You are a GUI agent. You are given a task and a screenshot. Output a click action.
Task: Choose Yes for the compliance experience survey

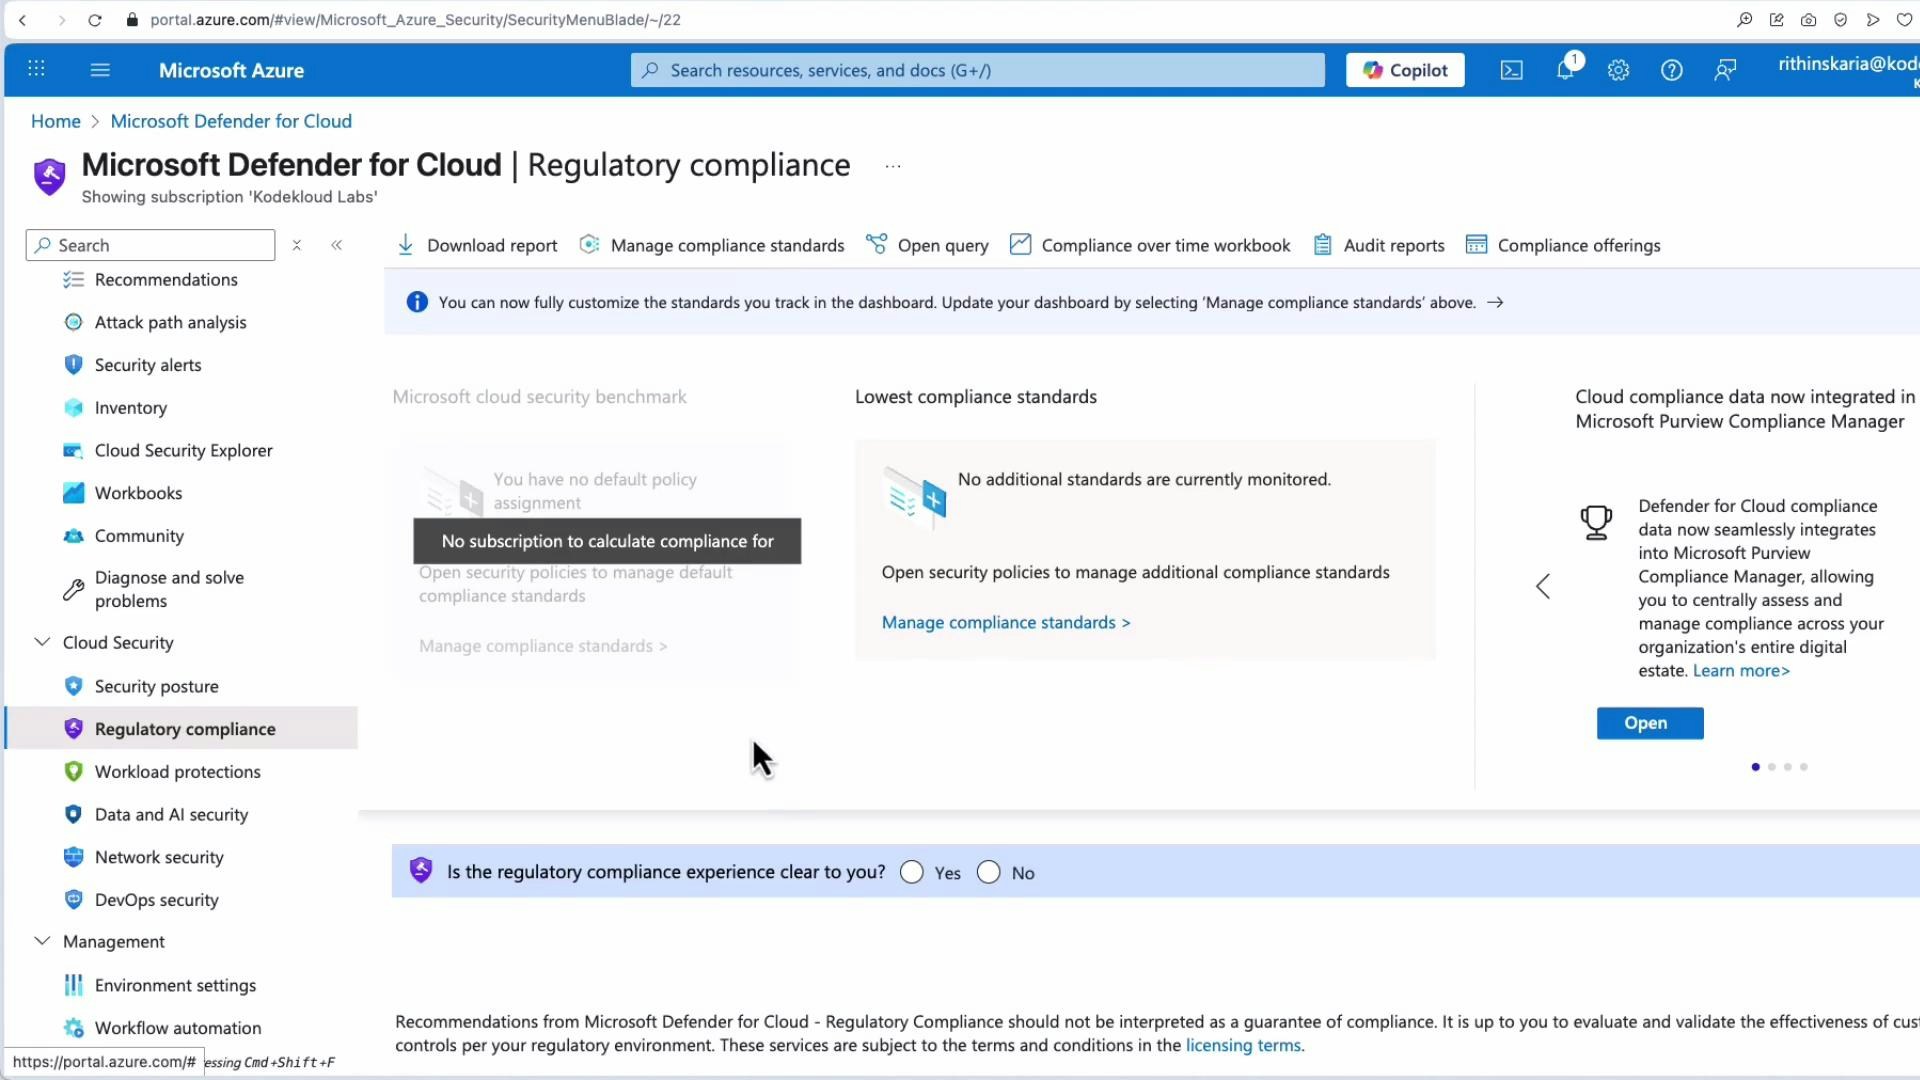tap(911, 872)
